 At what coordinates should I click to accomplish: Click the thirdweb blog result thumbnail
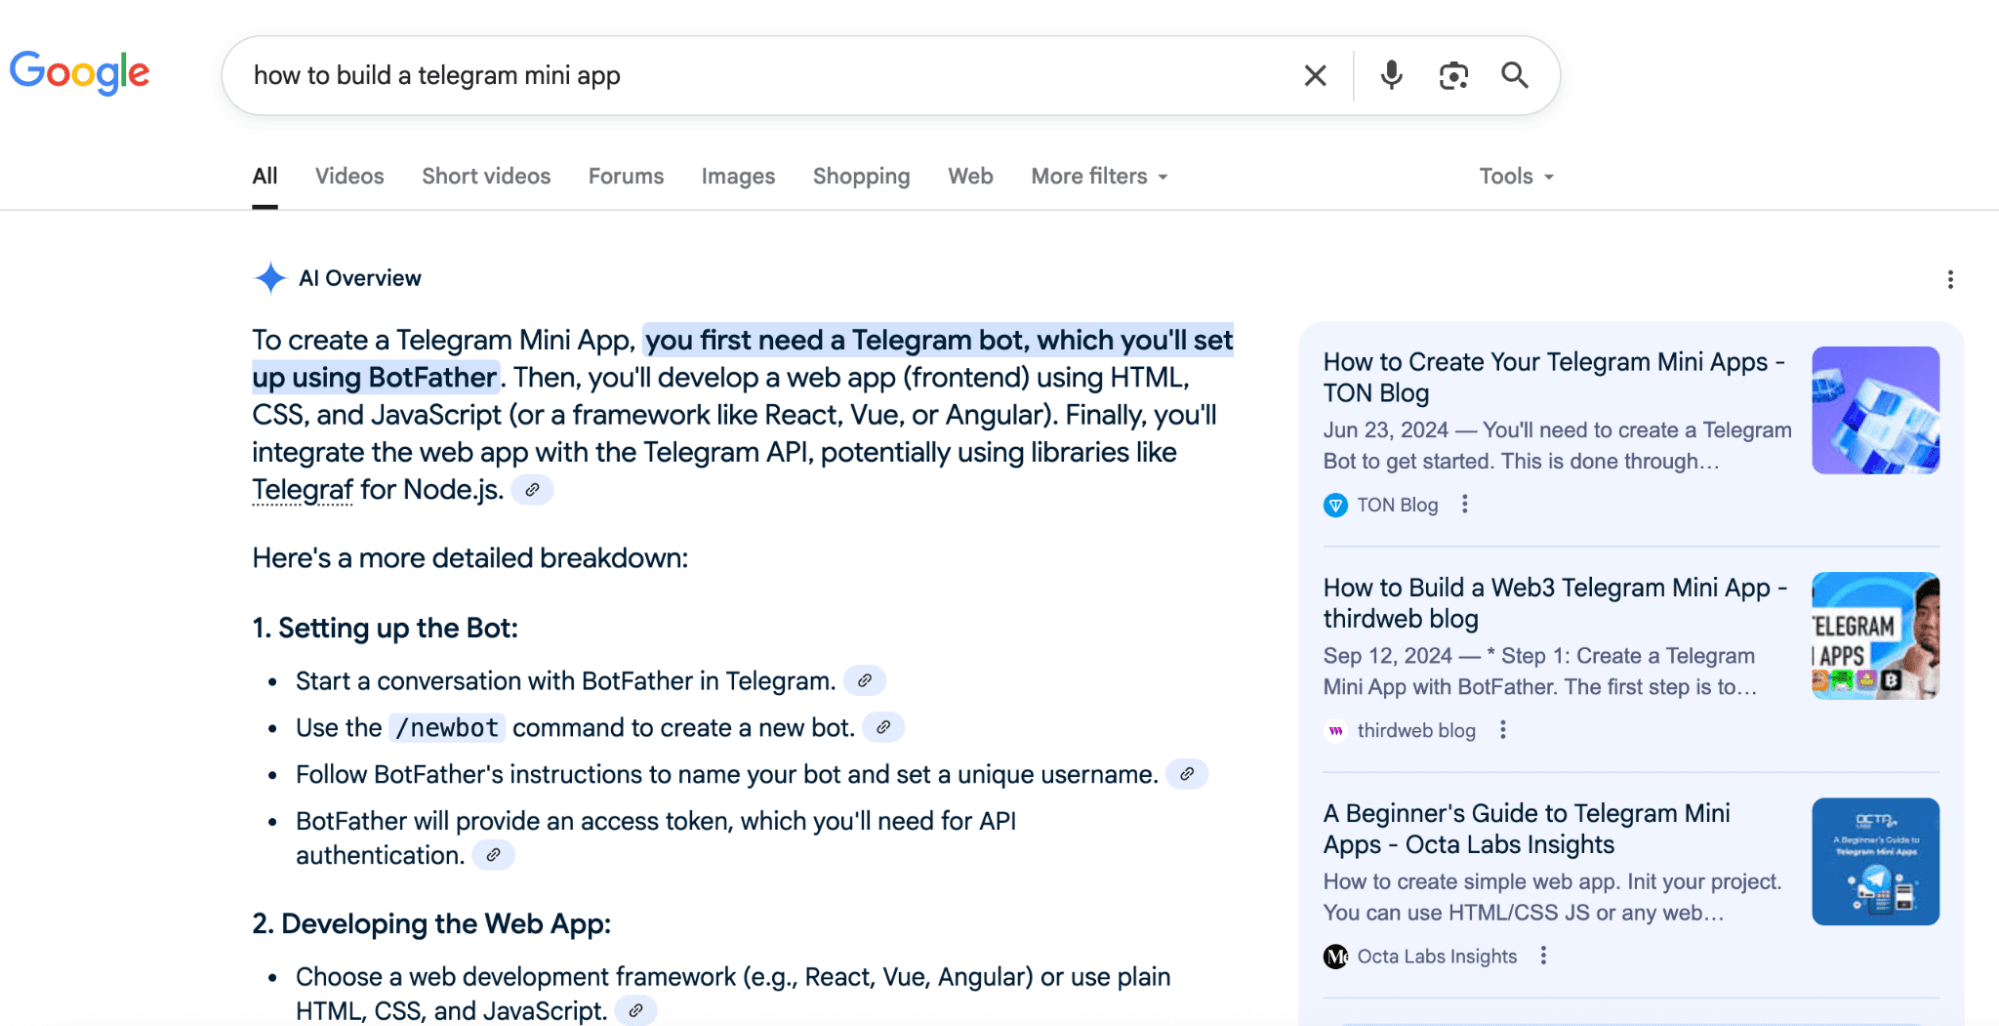[1875, 636]
